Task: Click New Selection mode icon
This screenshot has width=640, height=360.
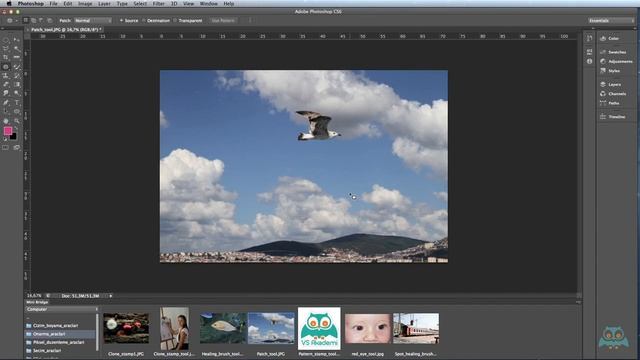Action: (26, 20)
